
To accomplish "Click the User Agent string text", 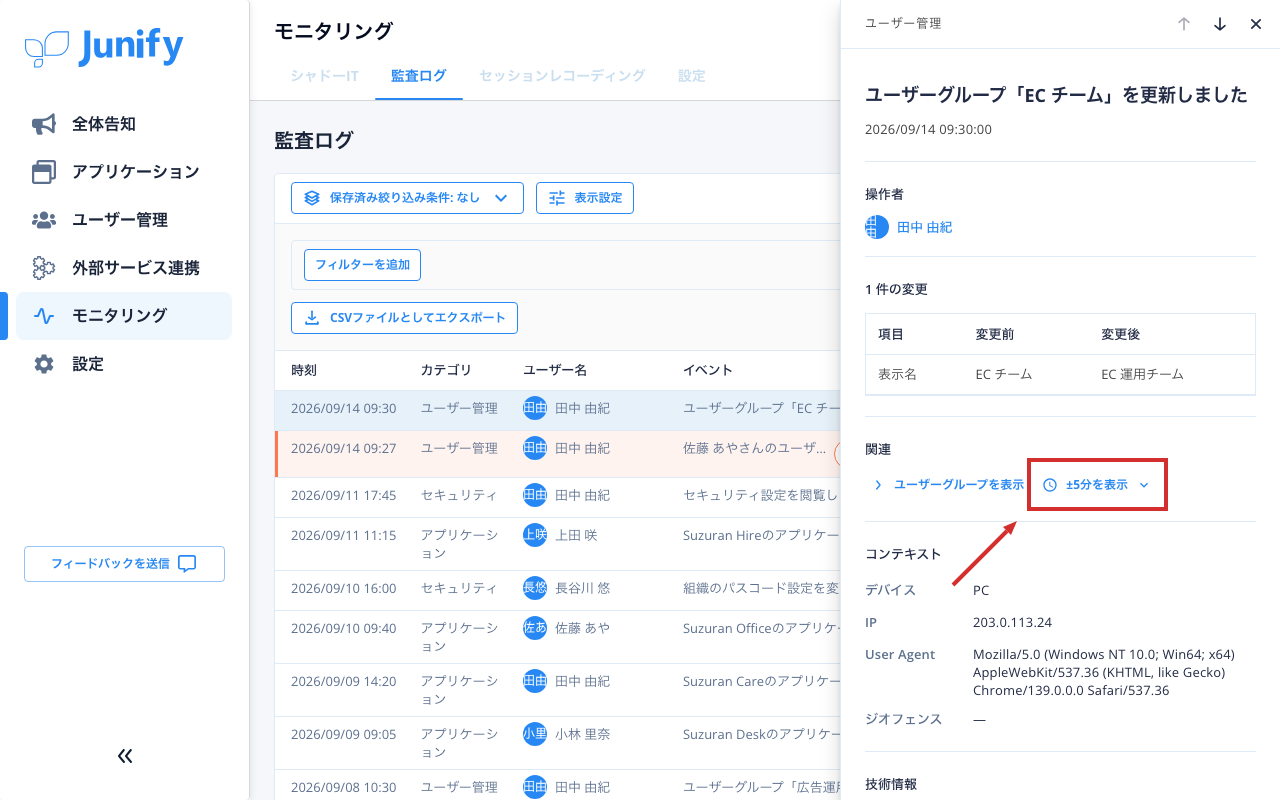I will [x=1104, y=672].
